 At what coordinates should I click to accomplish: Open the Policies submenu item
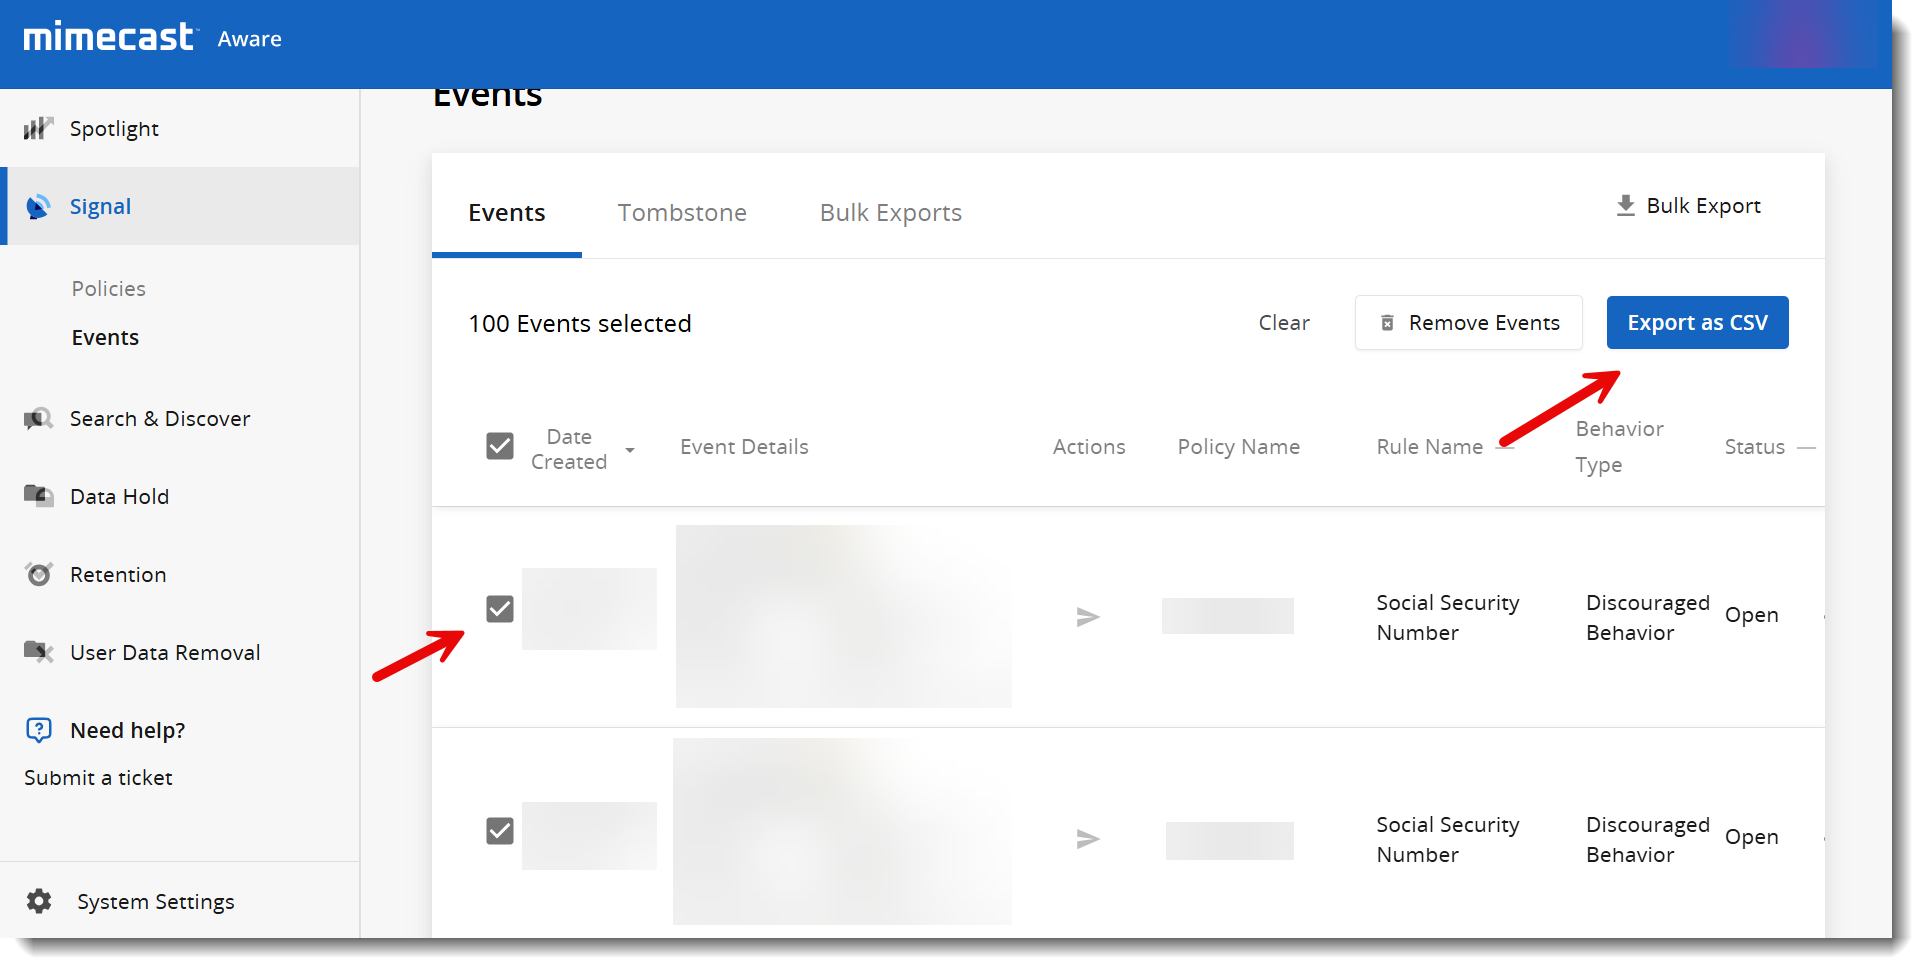(109, 289)
